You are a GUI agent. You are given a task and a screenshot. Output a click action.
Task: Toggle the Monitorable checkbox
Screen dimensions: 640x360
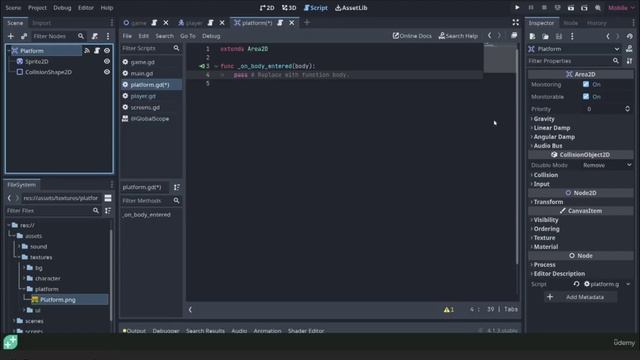coord(586,96)
